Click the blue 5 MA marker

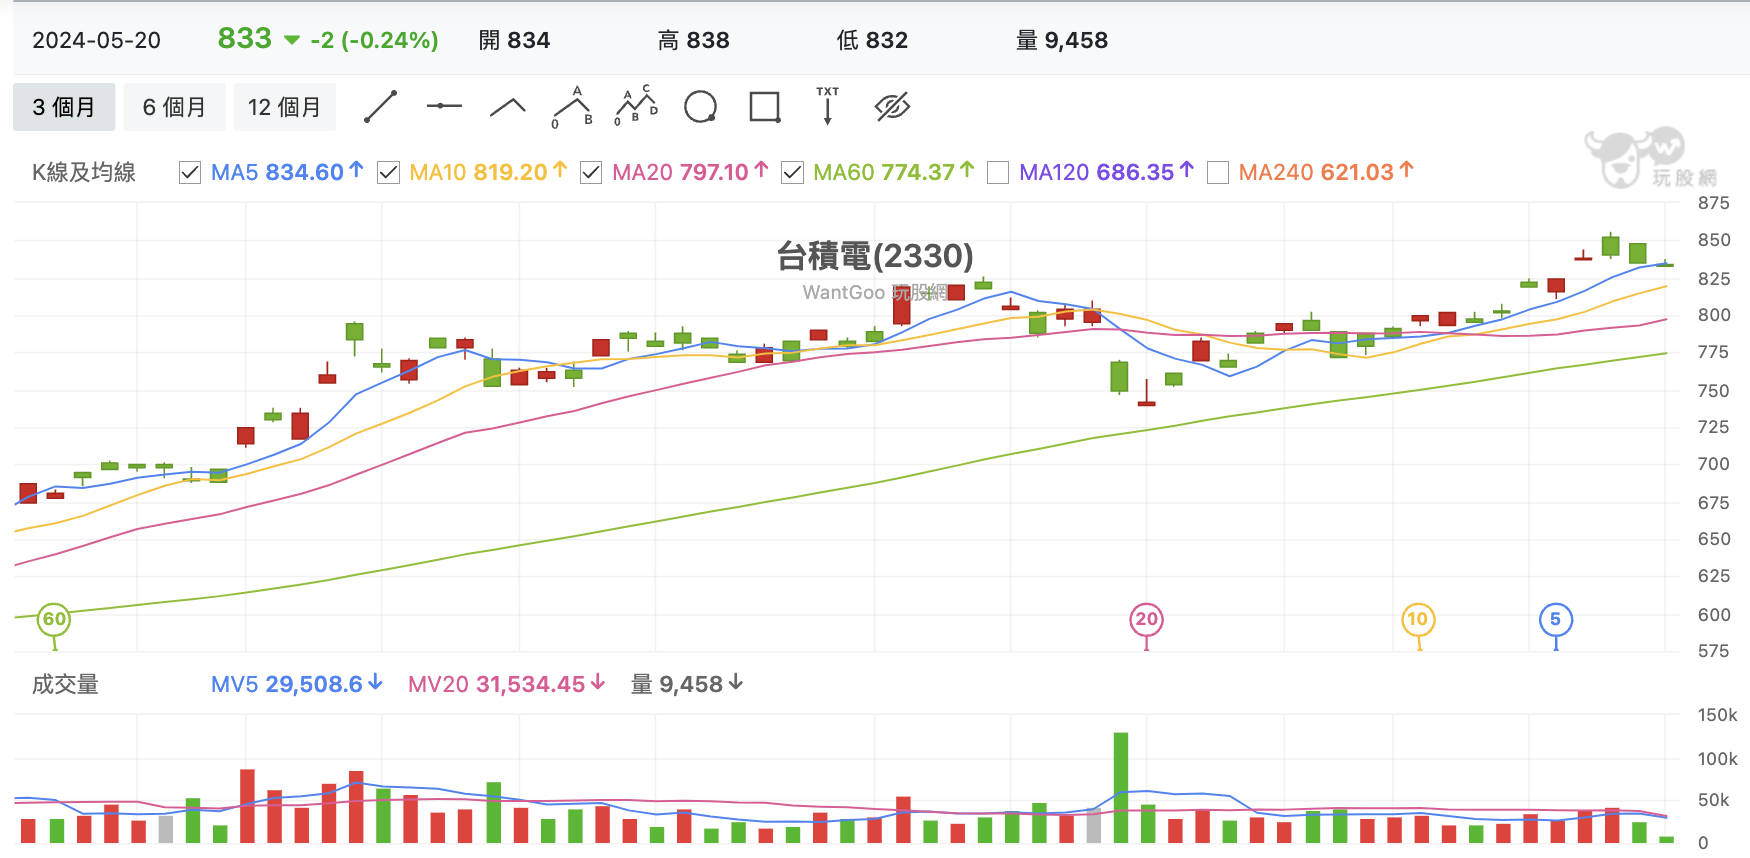click(1556, 620)
